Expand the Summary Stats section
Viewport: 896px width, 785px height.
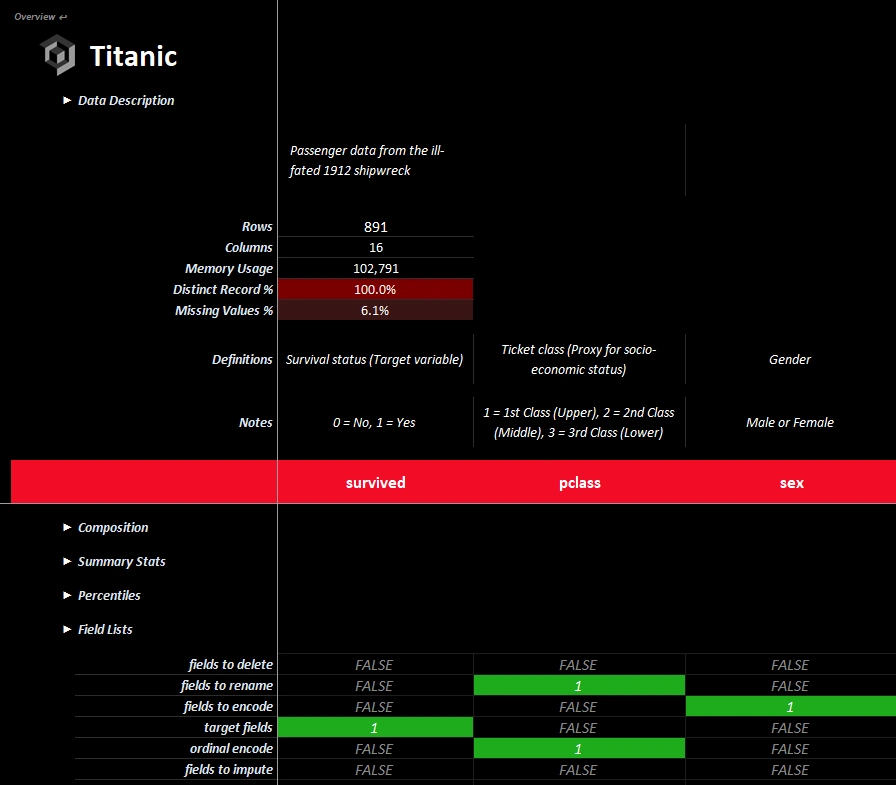[114, 562]
